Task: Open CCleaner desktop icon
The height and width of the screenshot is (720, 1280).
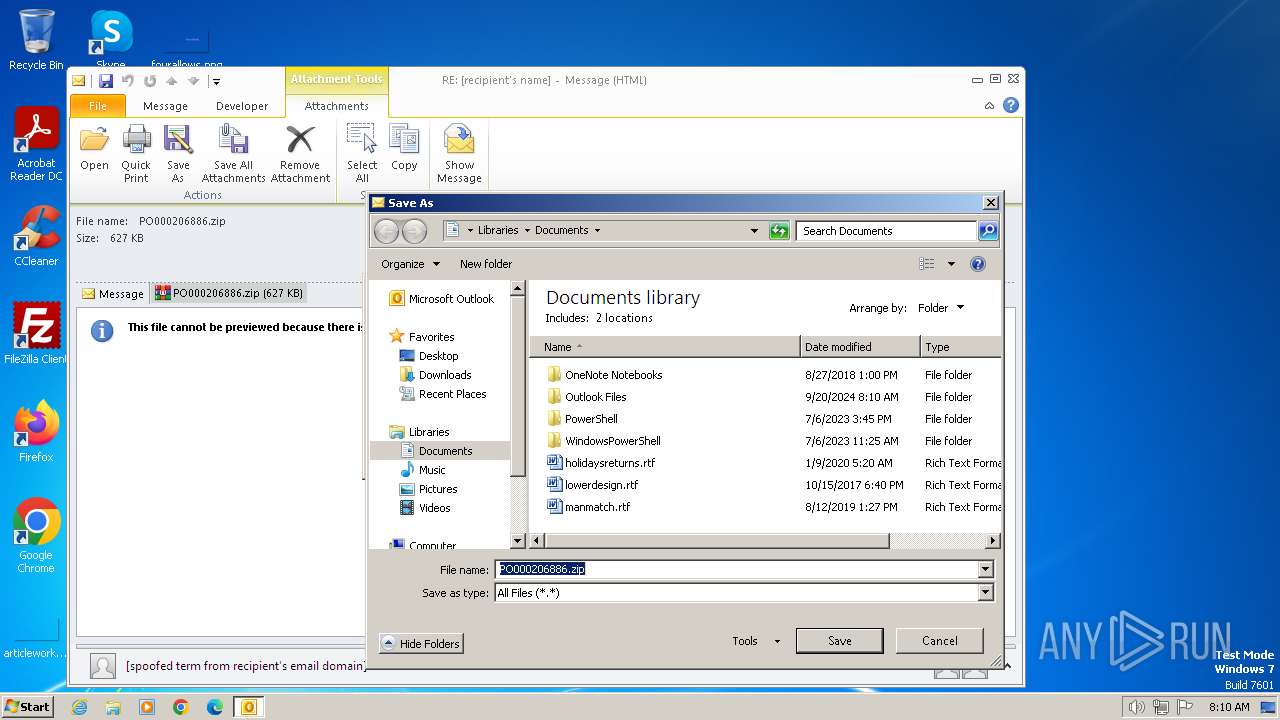Action: click(36, 236)
